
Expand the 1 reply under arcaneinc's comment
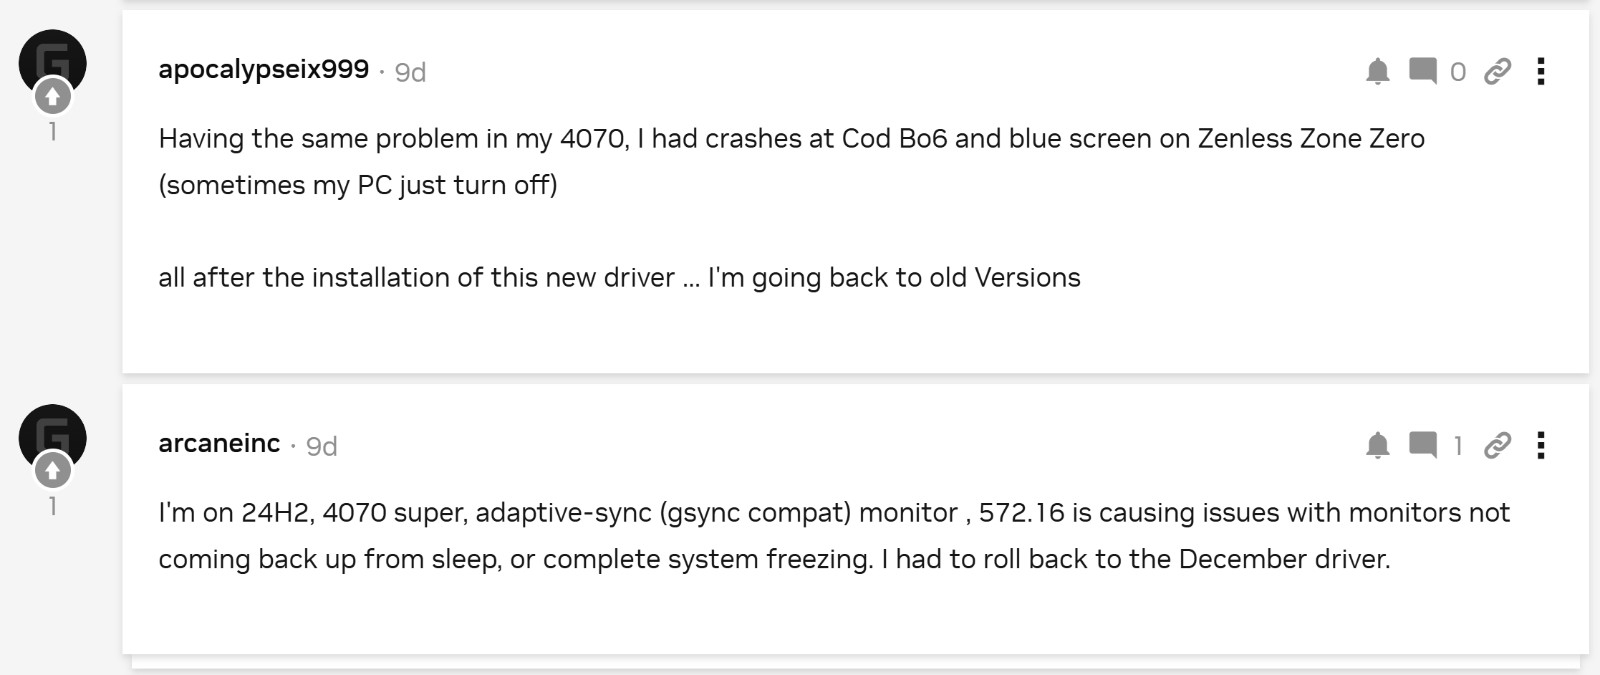[x=1458, y=446]
